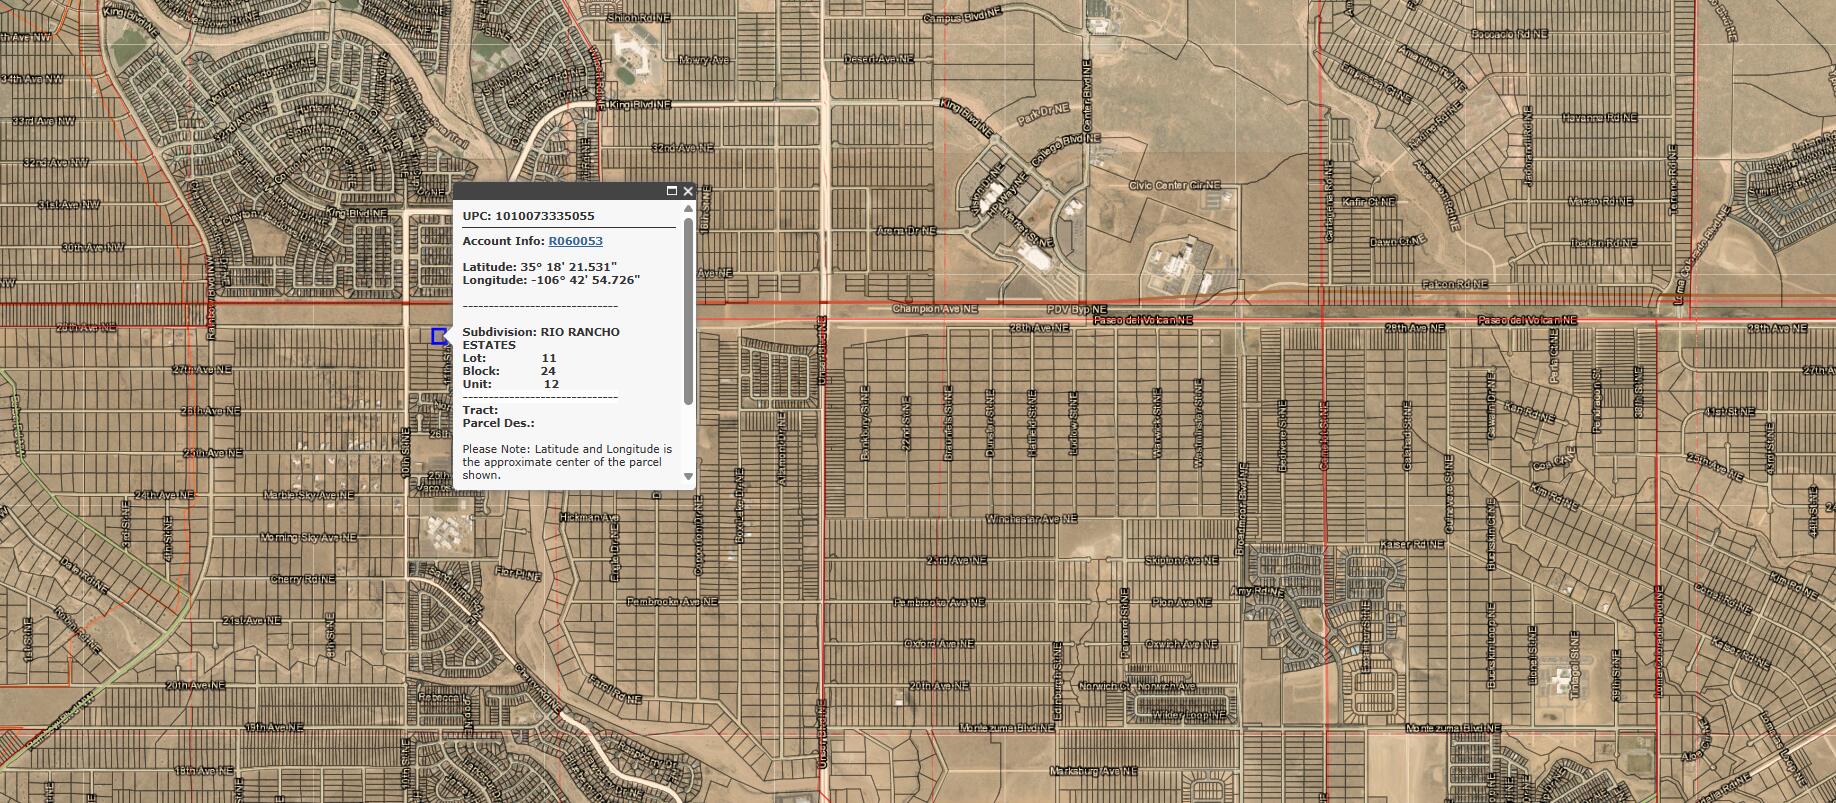Image resolution: width=1836 pixels, height=803 pixels.
Task: Maximize the parcel info popup
Action: coord(672,191)
